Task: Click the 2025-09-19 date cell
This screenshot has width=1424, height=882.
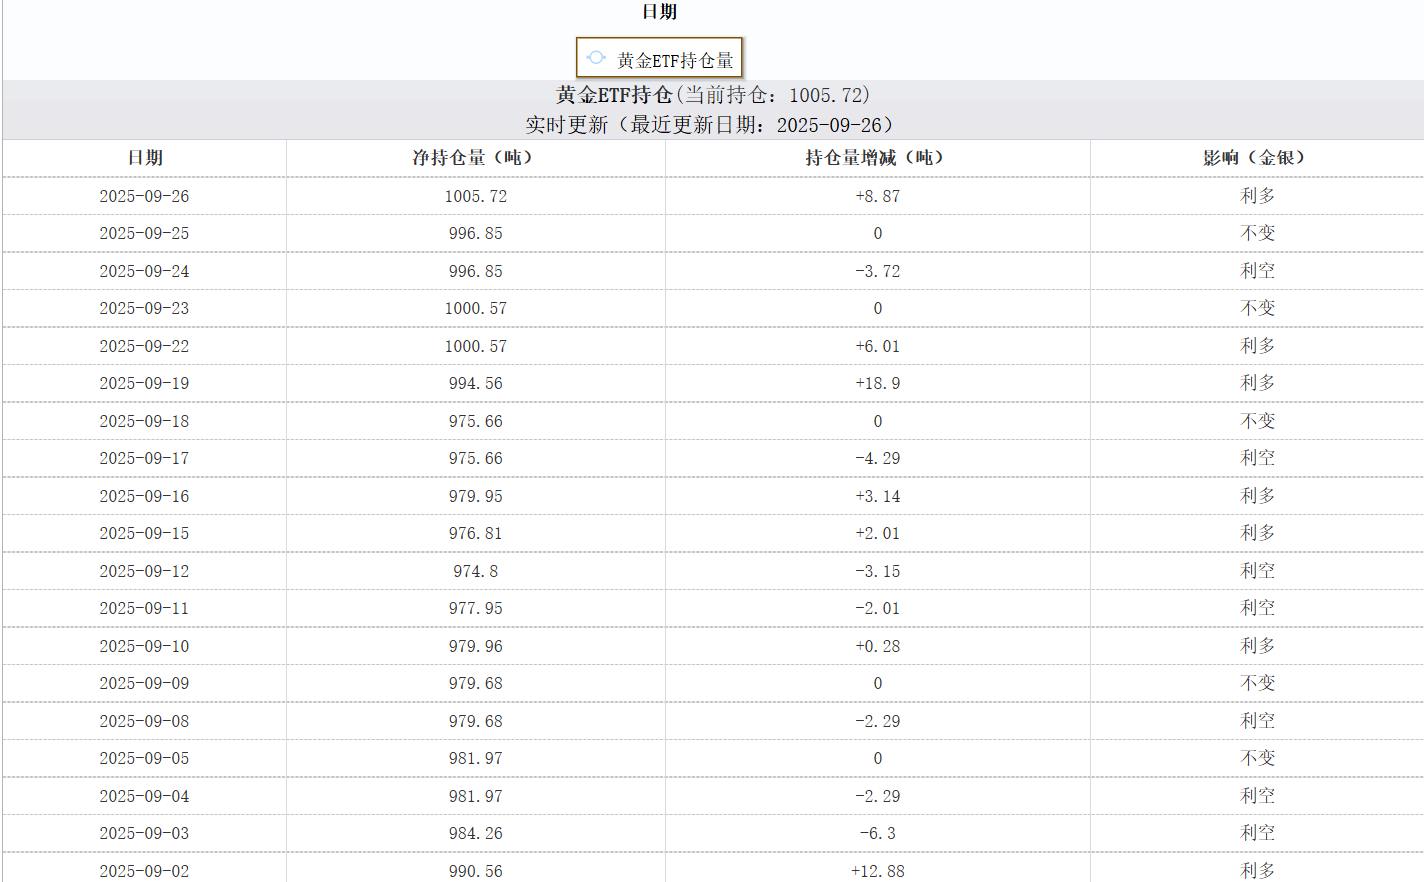Action: pos(144,383)
